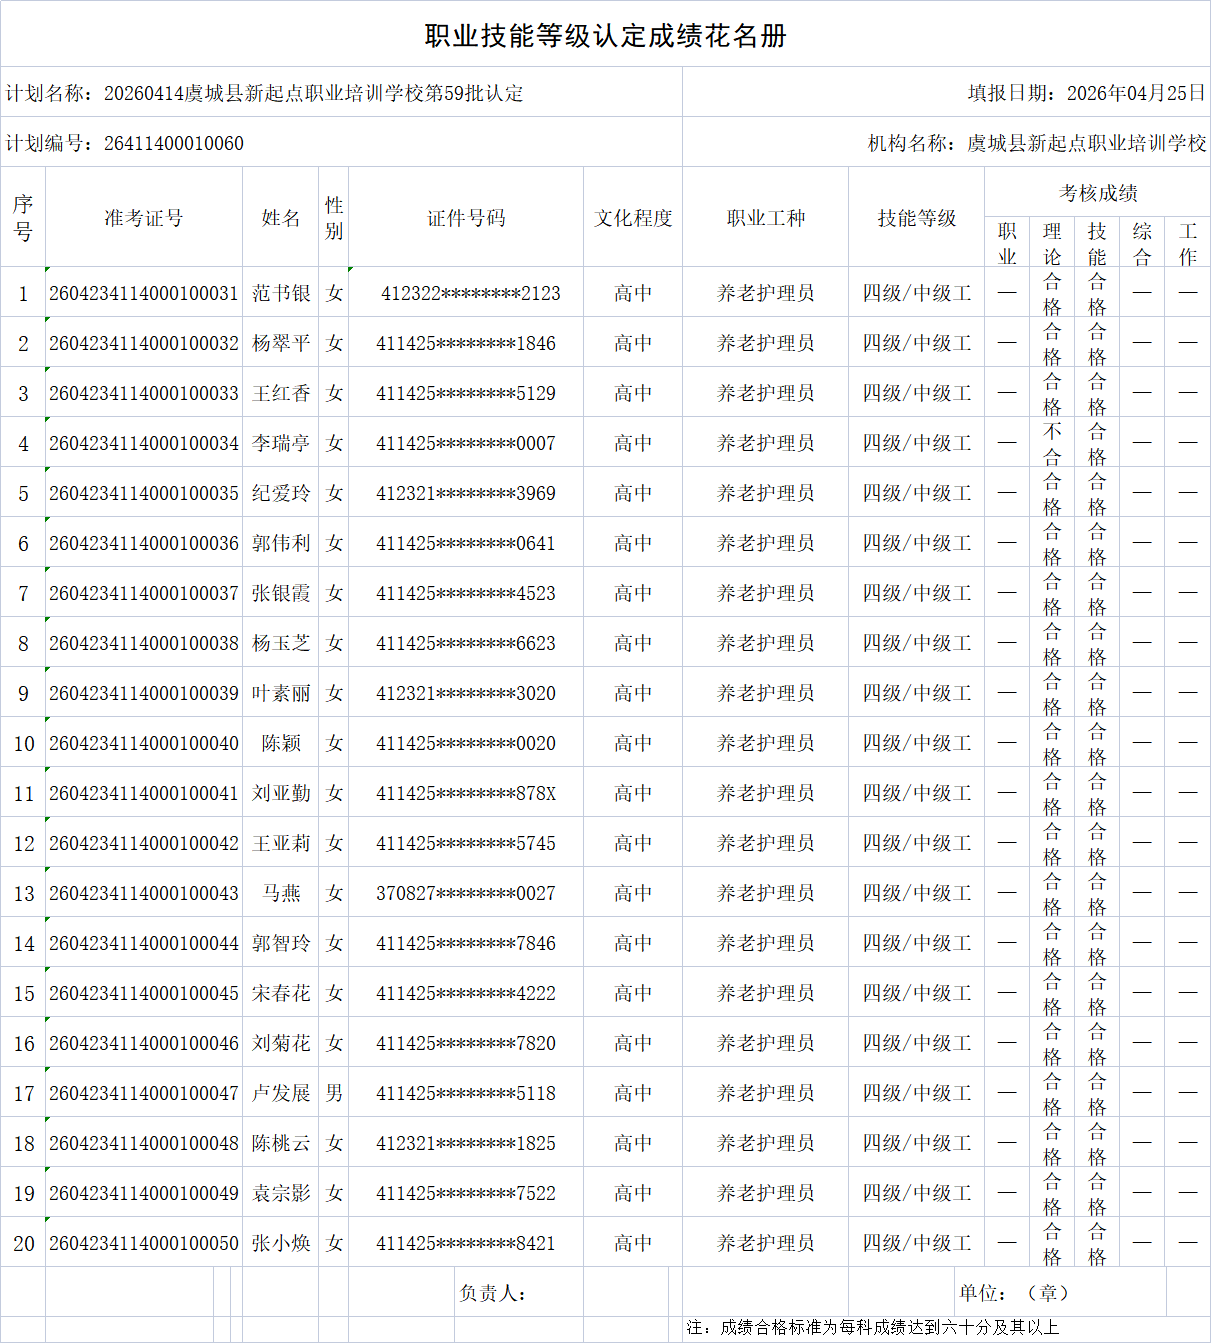Click ID number 411425********878X
This screenshot has width=1211, height=1343.
(466, 793)
